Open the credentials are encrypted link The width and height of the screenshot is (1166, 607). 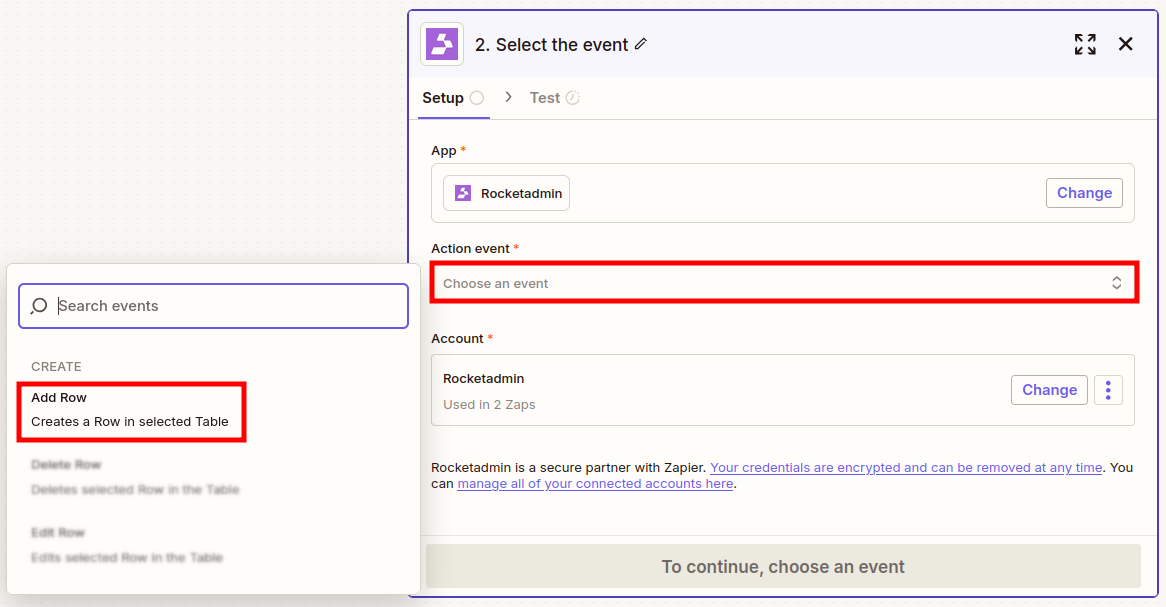pos(906,467)
